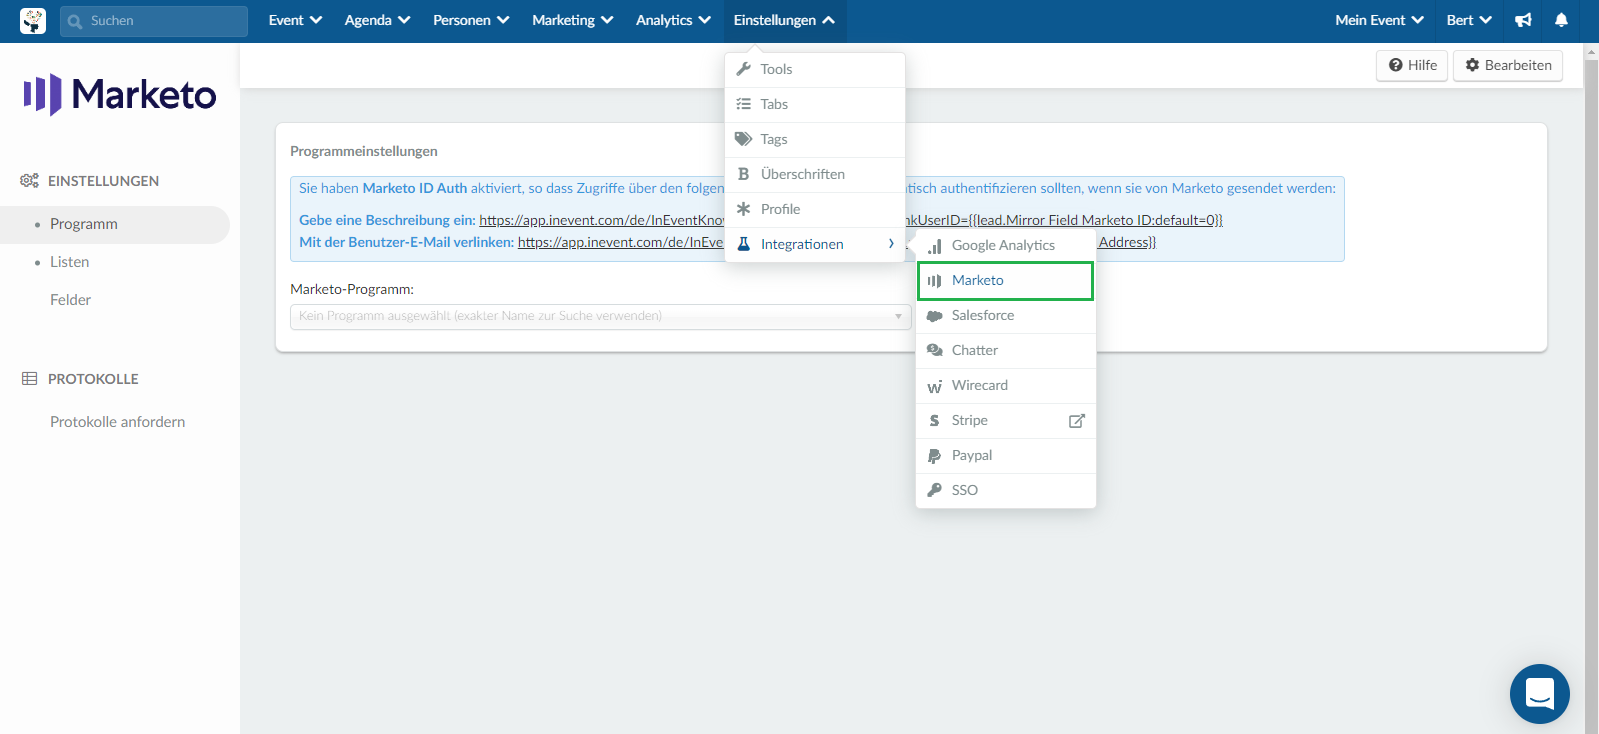This screenshot has height=734, width=1599.
Task: Click the tag icon beside Tags
Action: click(743, 139)
